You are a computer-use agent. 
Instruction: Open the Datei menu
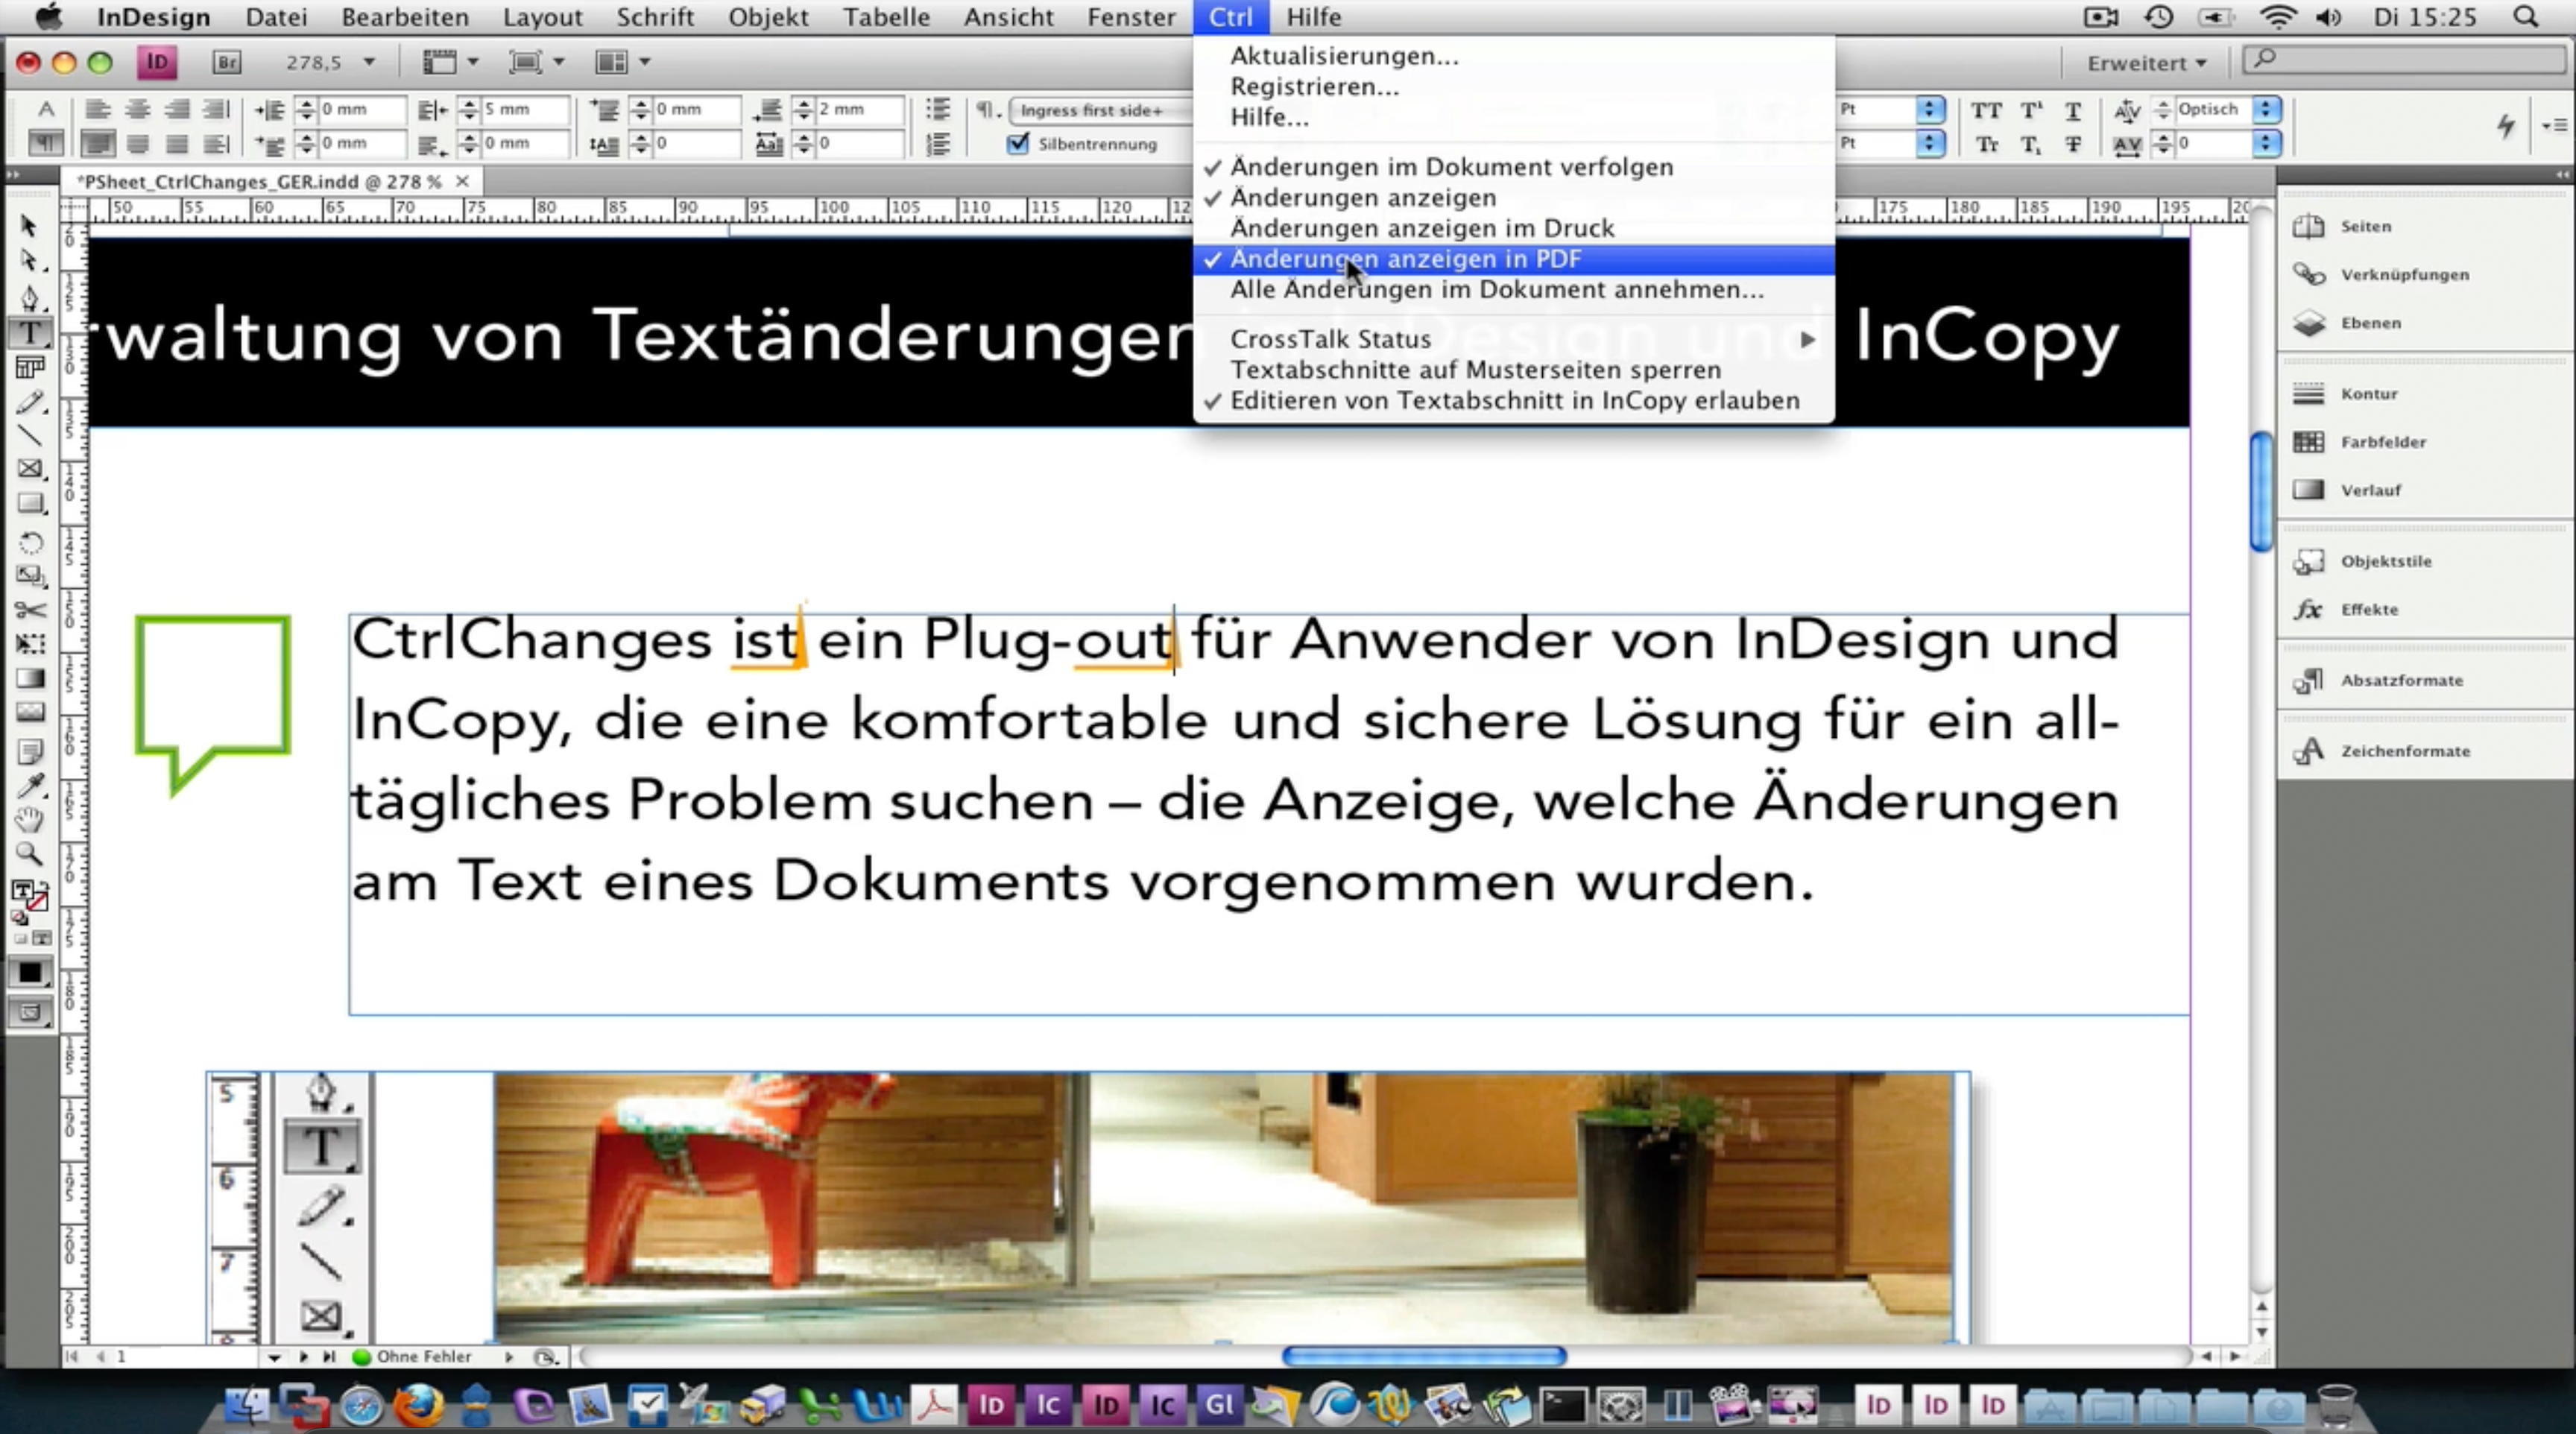pos(276,17)
